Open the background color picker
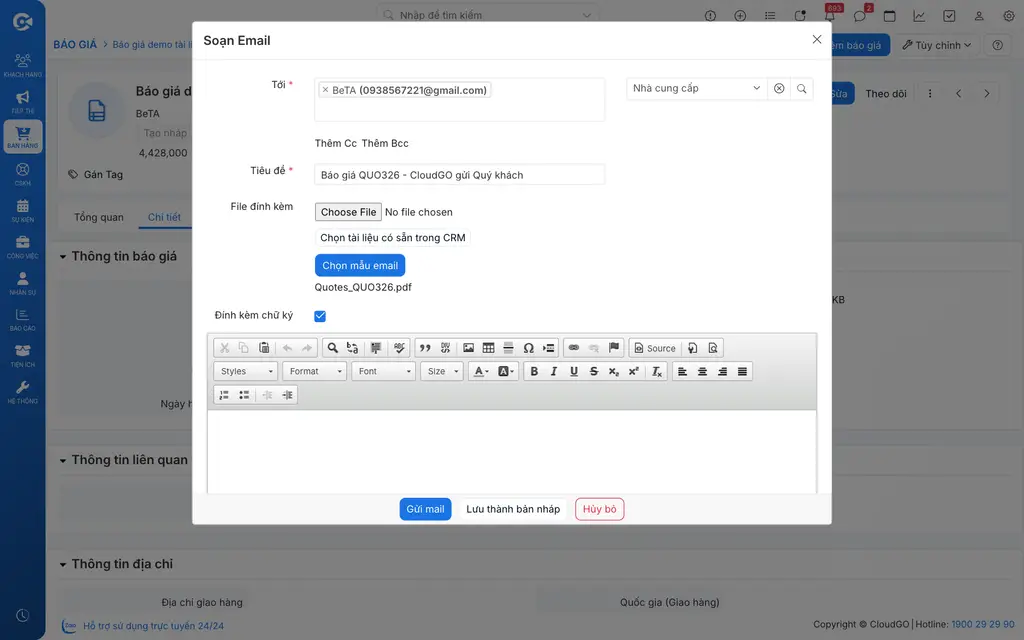 coord(505,372)
